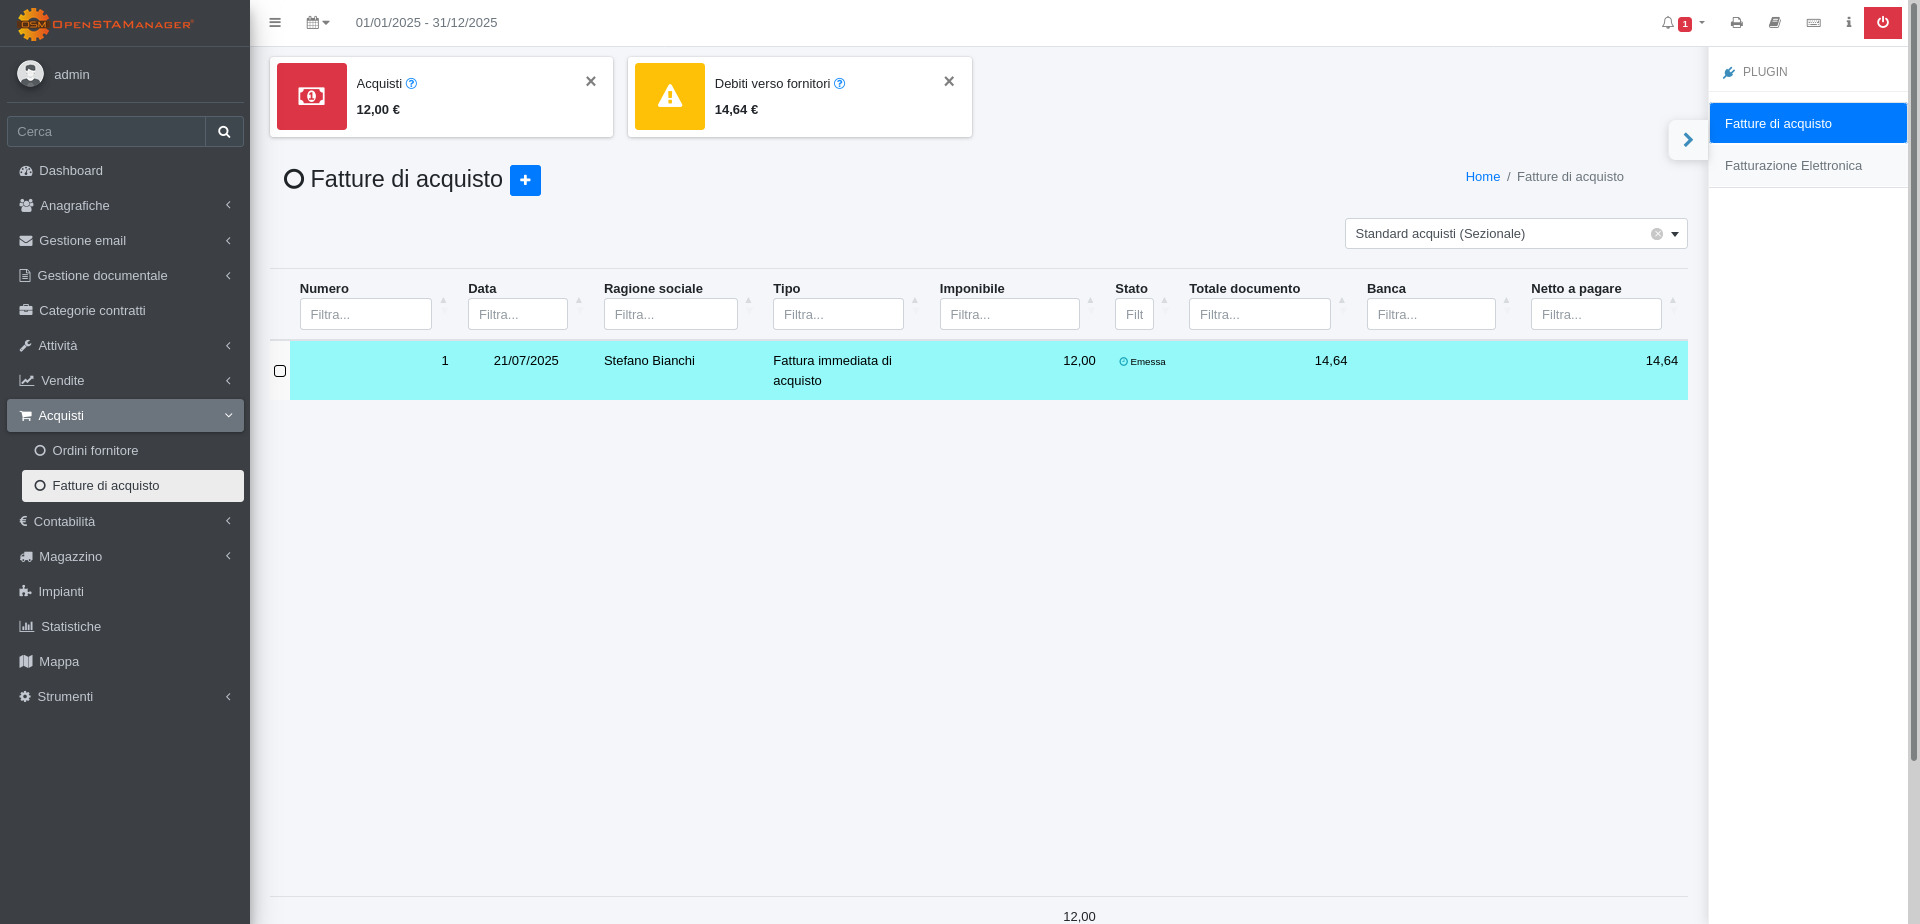Collapse the plugin sidebar with chevron arrow
Screen dimensions: 1920x924
click(x=1688, y=140)
